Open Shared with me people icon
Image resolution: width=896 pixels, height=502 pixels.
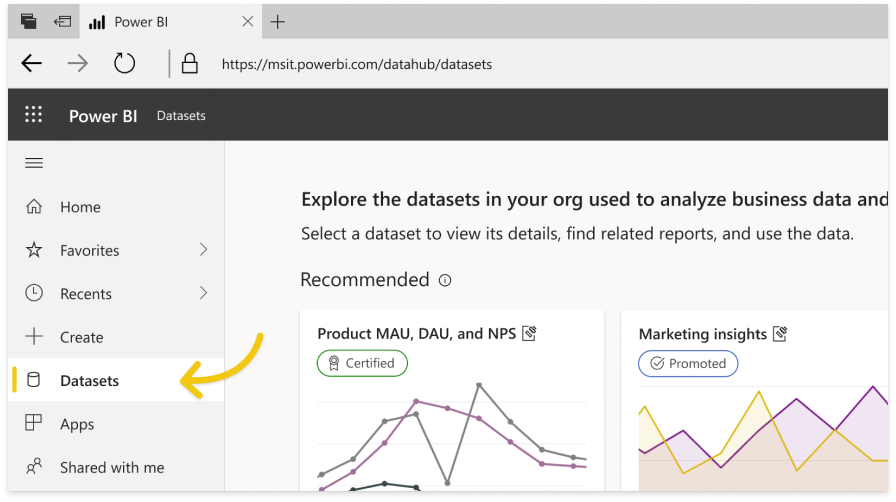point(34,467)
